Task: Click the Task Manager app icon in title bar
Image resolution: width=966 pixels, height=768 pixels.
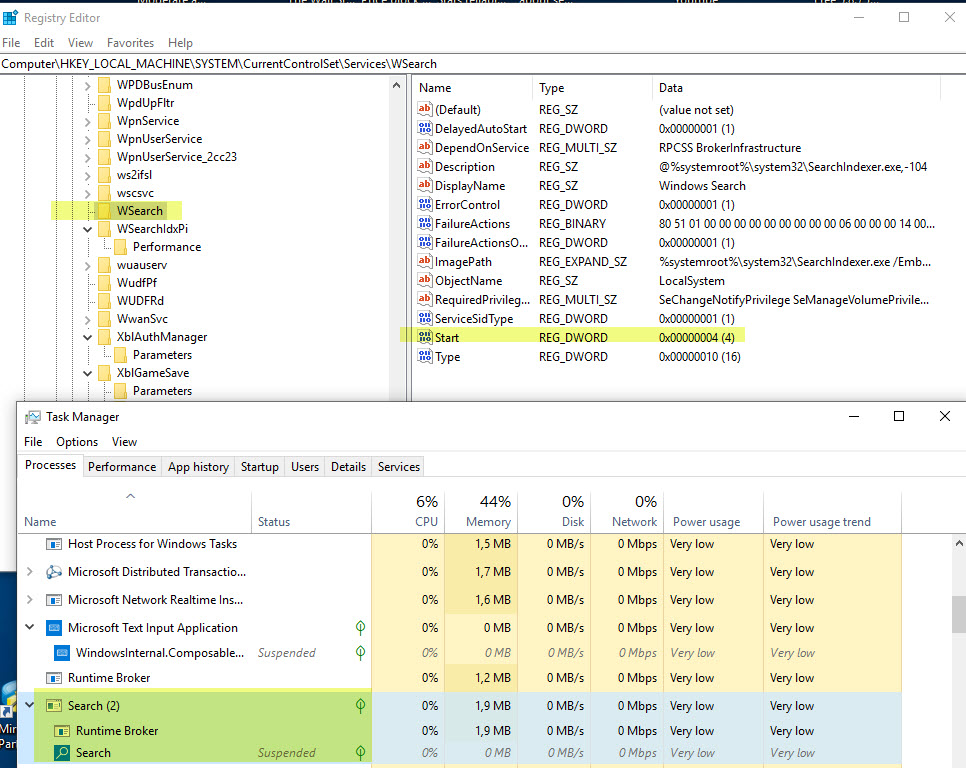Action: click(33, 417)
